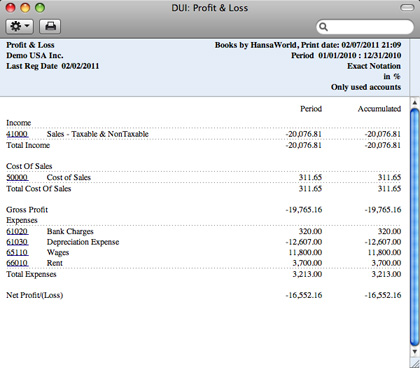The image size is (420, 368).
Task: Click the Rent accumulated value 3,700.00
Action: click(386, 263)
